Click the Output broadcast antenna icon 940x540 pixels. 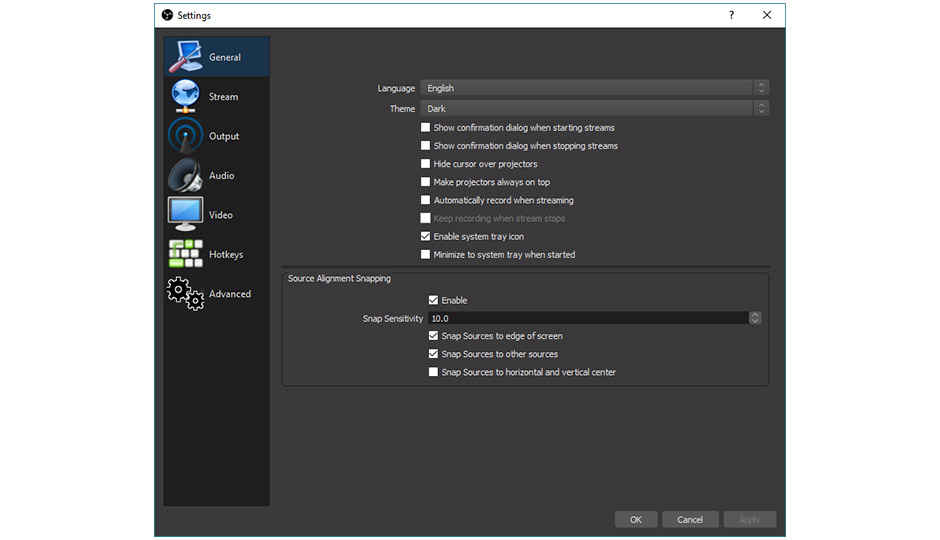tap(185, 135)
